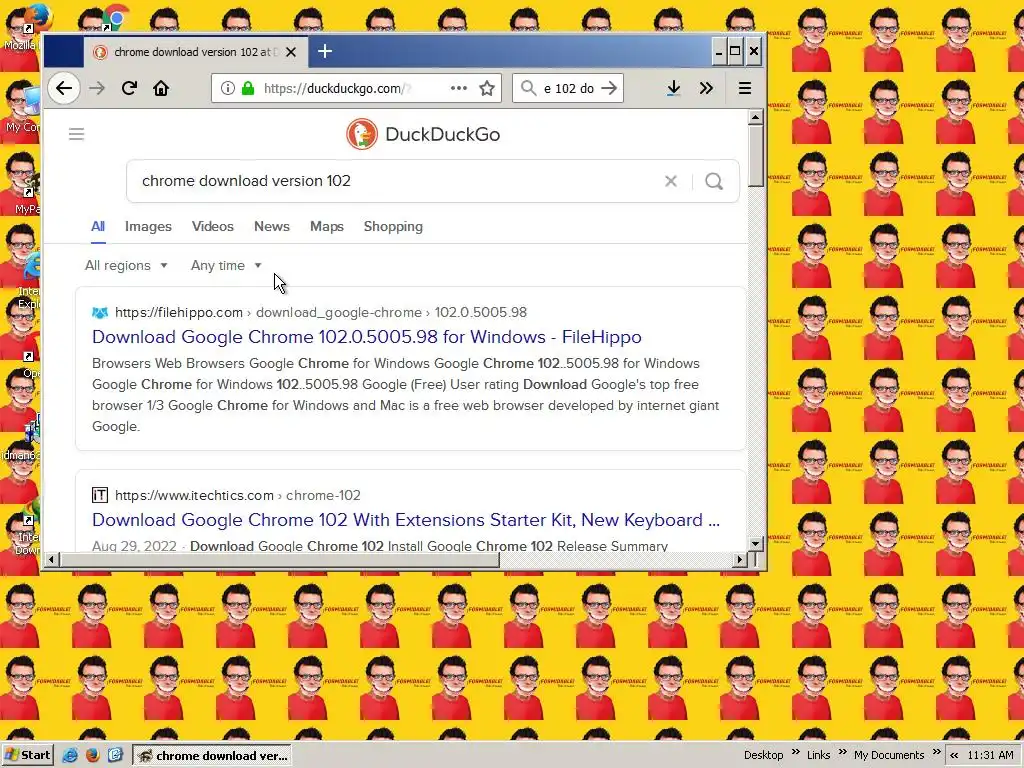Expand the Desktop toolbar chevron on taskbar

coord(796,752)
